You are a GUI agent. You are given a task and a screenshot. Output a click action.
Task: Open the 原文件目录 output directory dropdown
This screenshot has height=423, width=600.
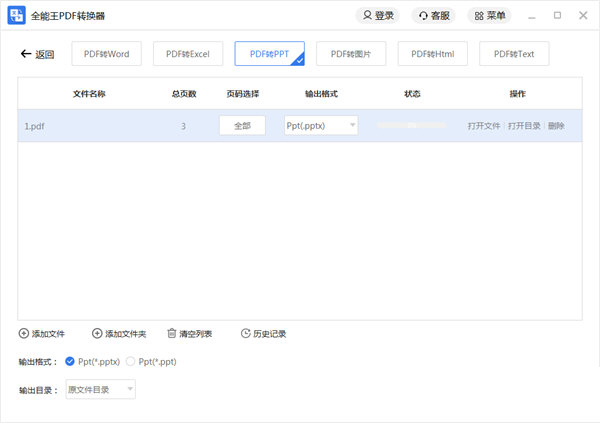coord(100,389)
